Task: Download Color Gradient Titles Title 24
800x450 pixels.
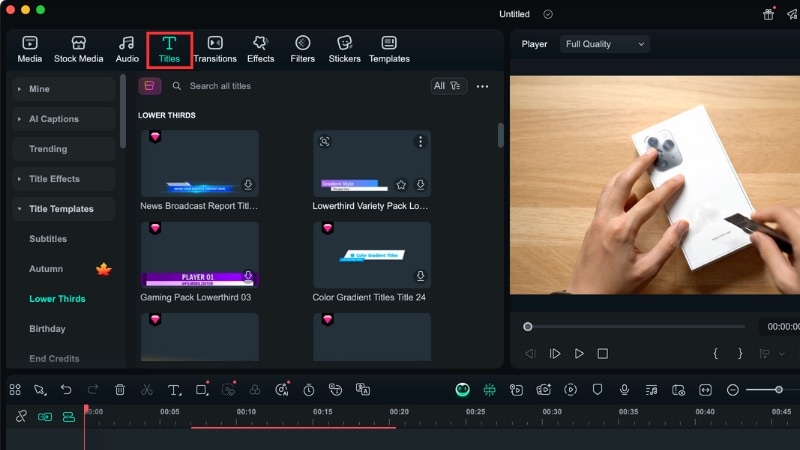Action: coord(420,276)
